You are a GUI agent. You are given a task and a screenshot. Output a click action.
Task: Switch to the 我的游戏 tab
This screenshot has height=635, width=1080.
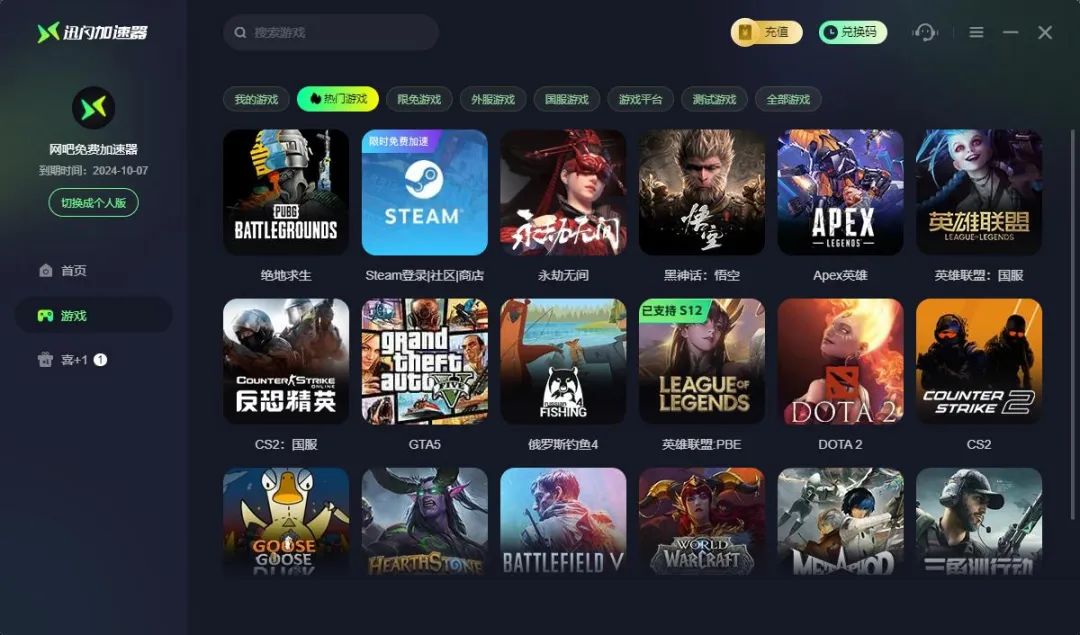tap(256, 99)
